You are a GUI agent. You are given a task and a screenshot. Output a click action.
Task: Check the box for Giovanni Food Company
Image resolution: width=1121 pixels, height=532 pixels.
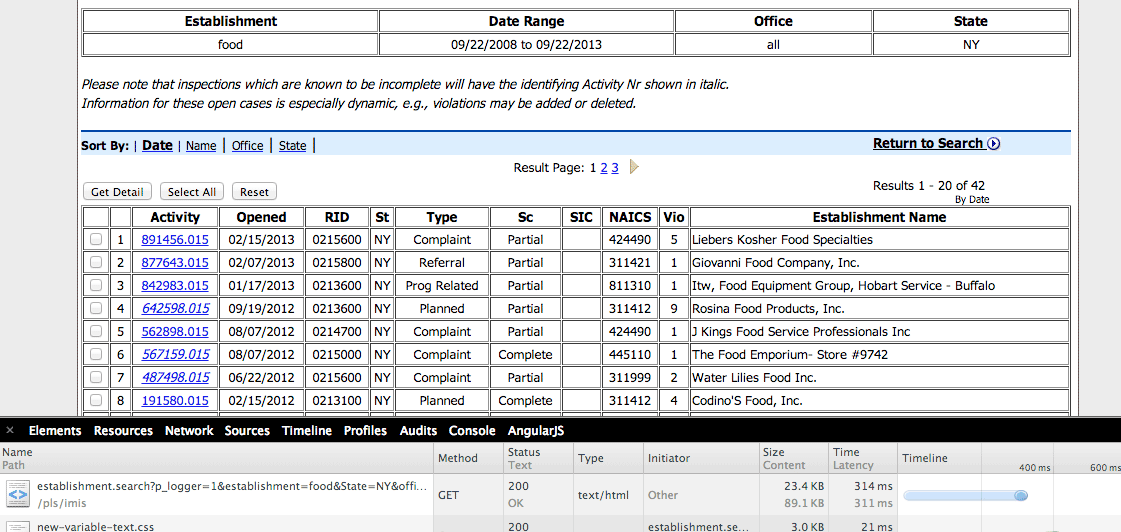pyautogui.click(x=96, y=262)
